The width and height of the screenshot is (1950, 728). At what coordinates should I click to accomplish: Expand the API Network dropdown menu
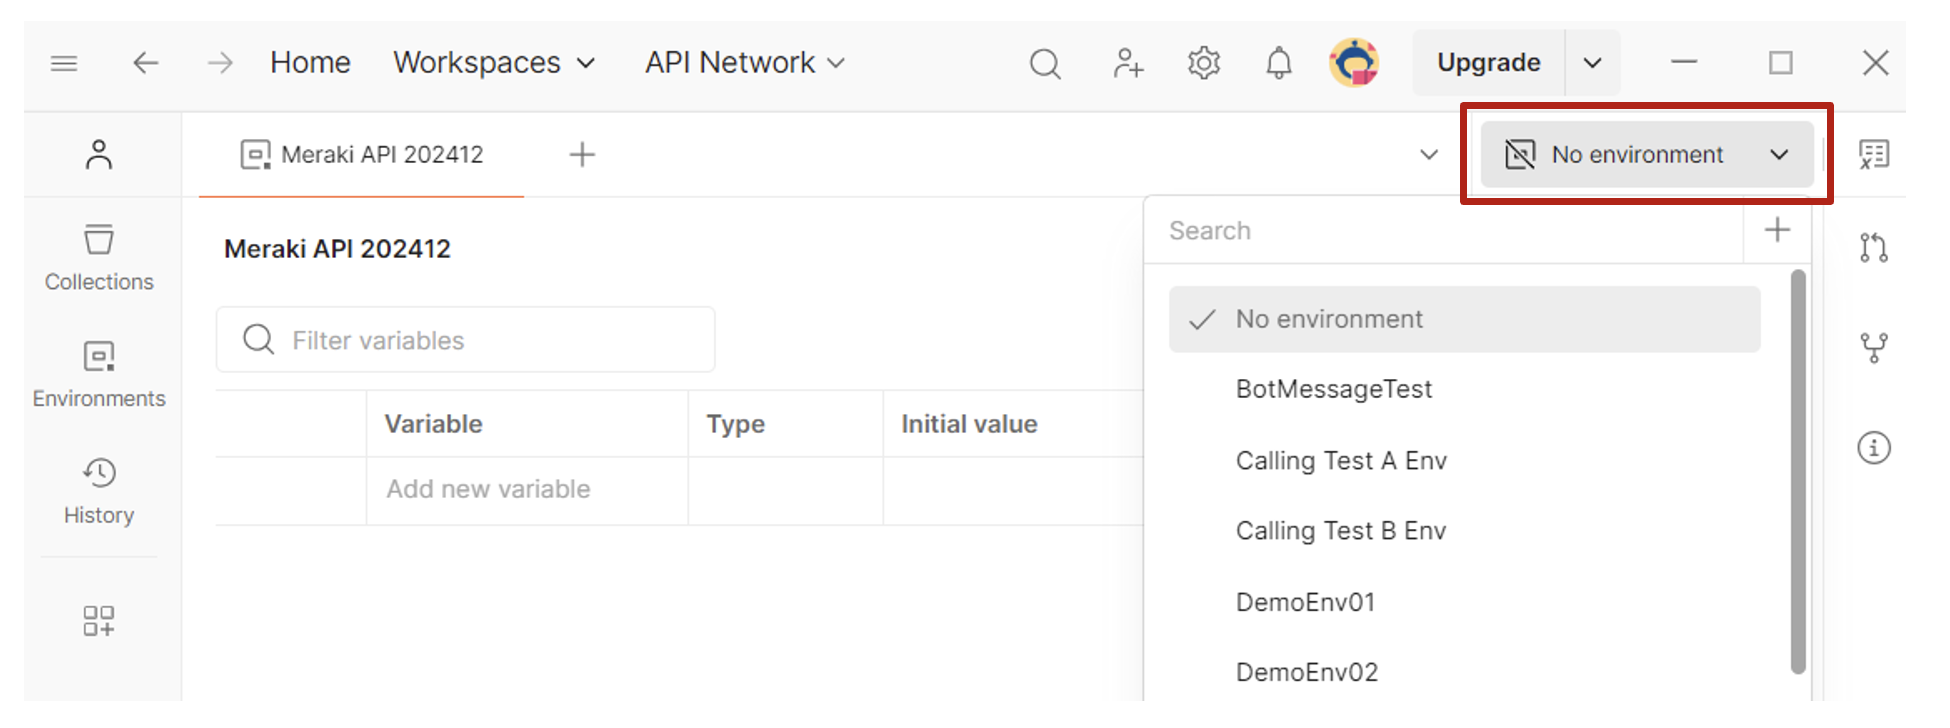(745, 63)
